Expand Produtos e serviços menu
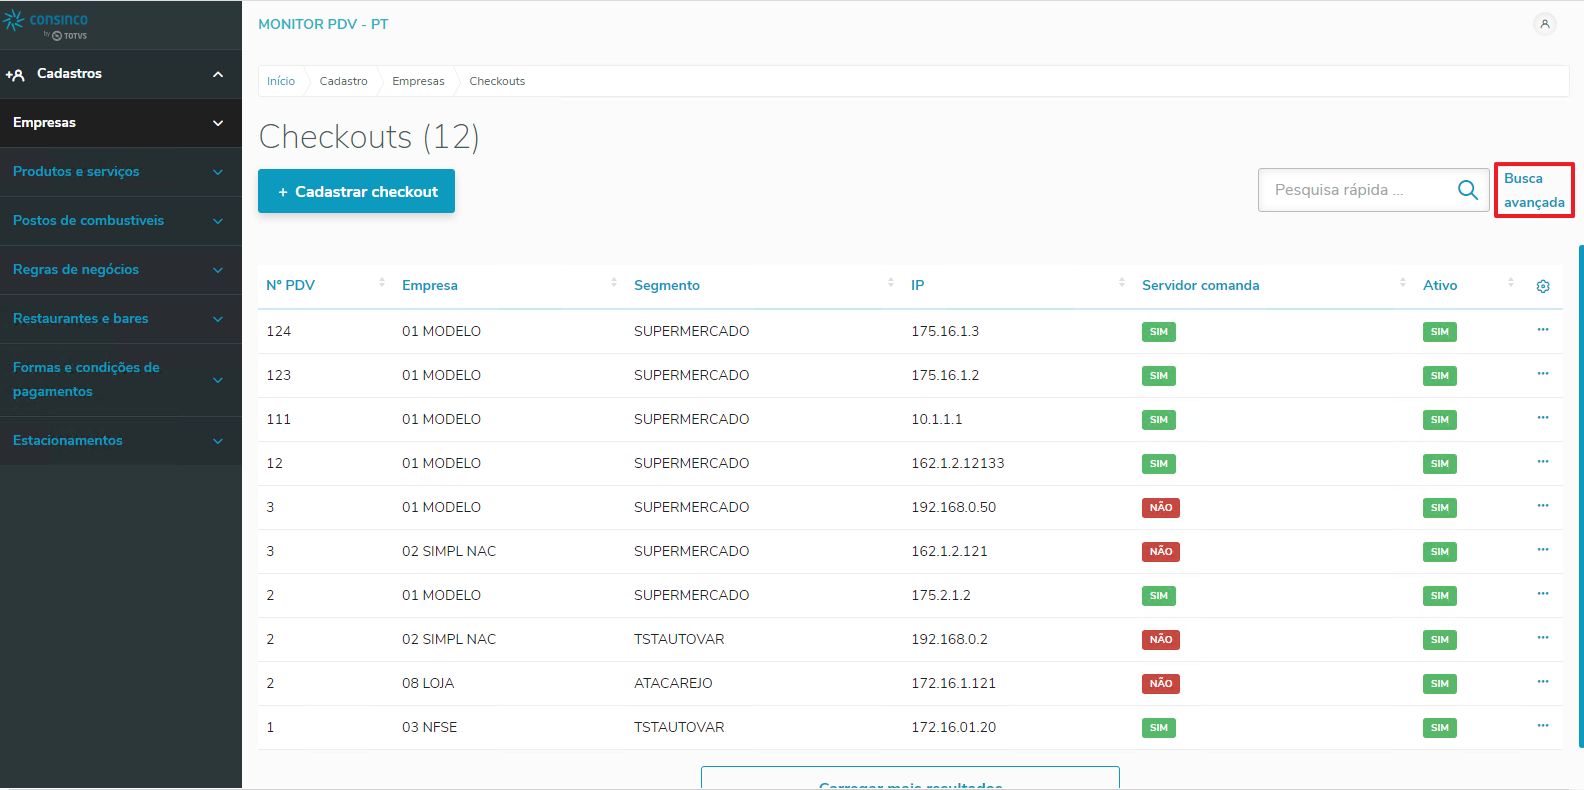The height and width of the screenshot is (790, 1584). 121,172
